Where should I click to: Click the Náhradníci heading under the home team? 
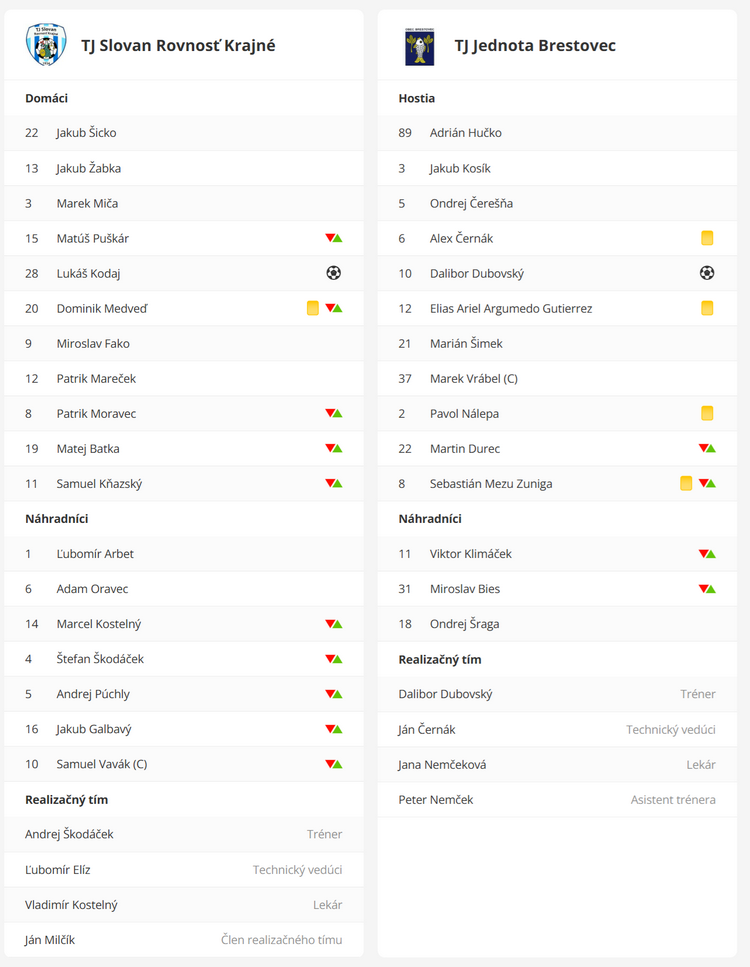(59, 519)
